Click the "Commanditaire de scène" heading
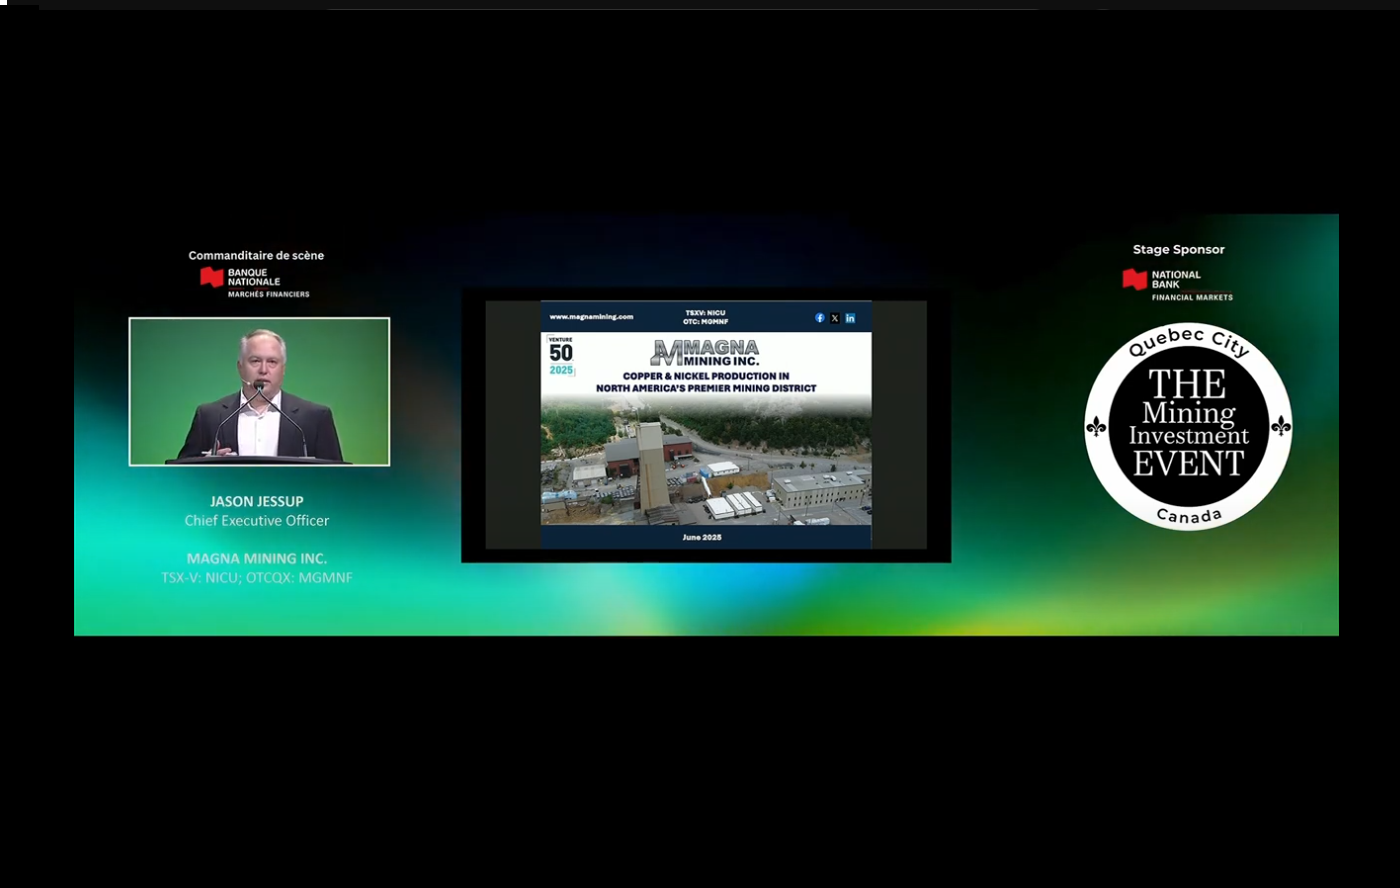The width and height of the screenshot is (1400, 888). 256,255
